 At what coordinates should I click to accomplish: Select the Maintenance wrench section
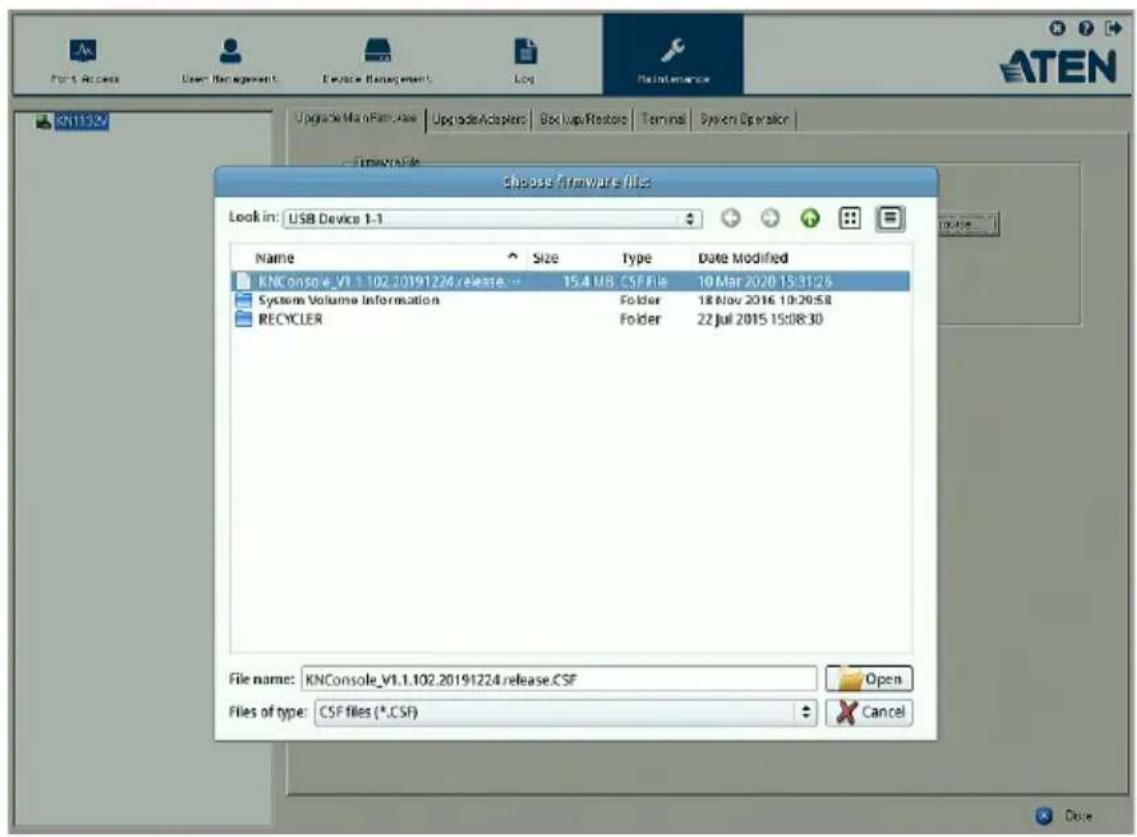tap(673, 55)
